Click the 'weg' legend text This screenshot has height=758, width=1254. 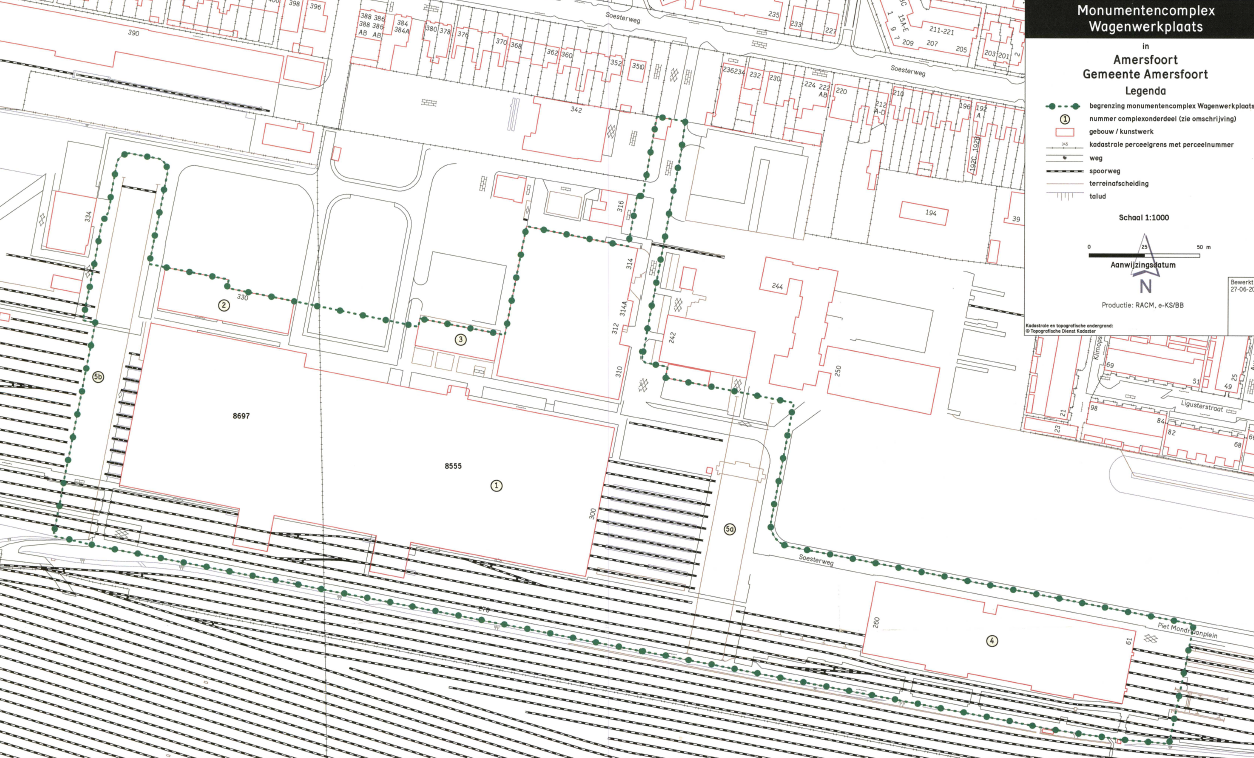point(1096,158)
